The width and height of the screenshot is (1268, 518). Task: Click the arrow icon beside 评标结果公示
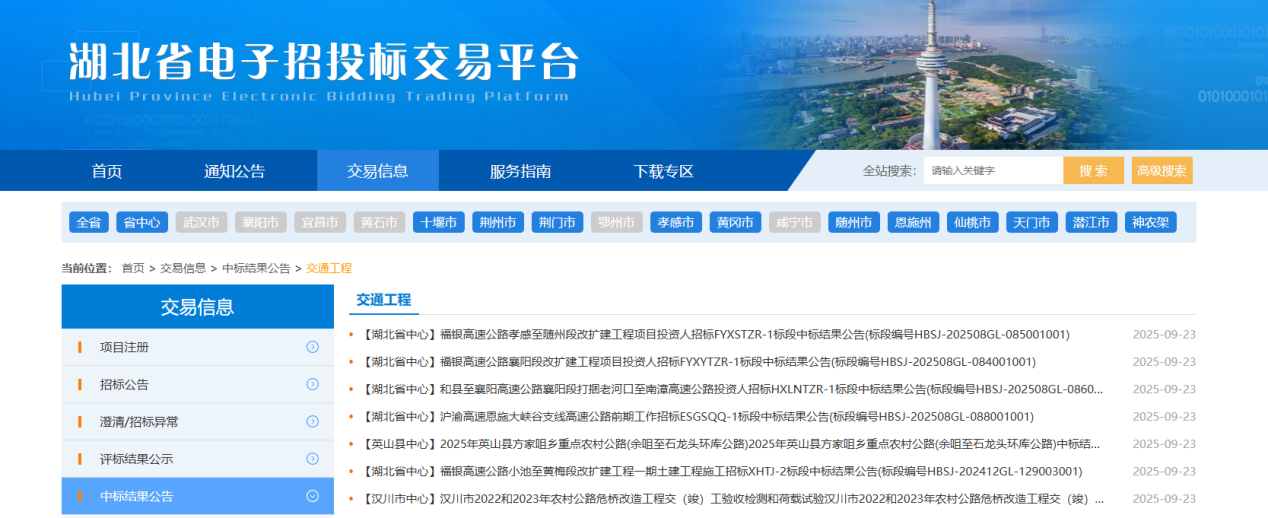(312, 458)
